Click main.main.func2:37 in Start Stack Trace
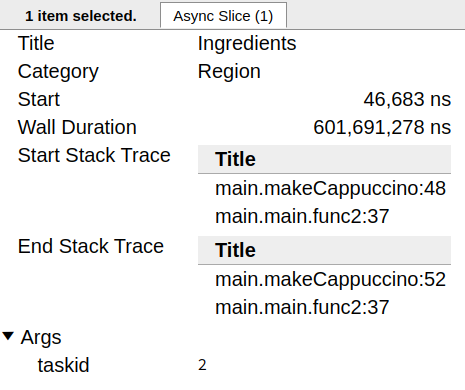Viewport: 465px width, 390px height. 302,216
